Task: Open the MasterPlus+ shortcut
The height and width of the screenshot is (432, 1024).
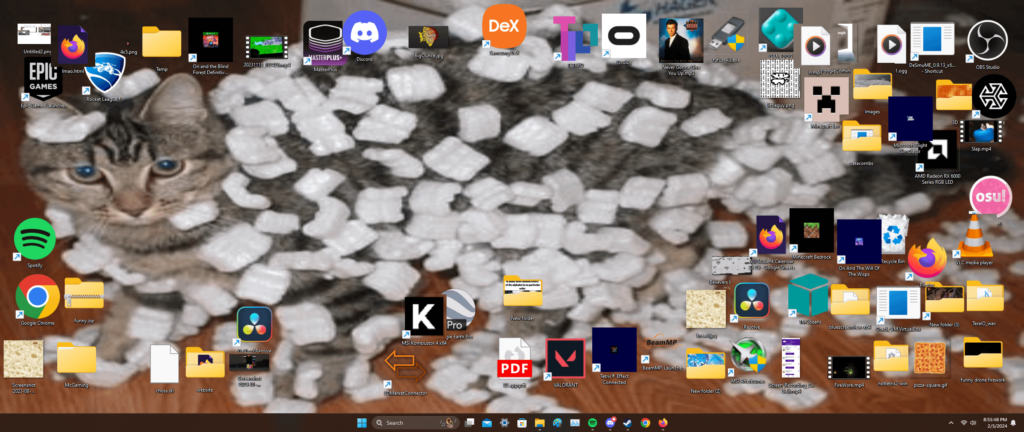Action: point(323,43)
